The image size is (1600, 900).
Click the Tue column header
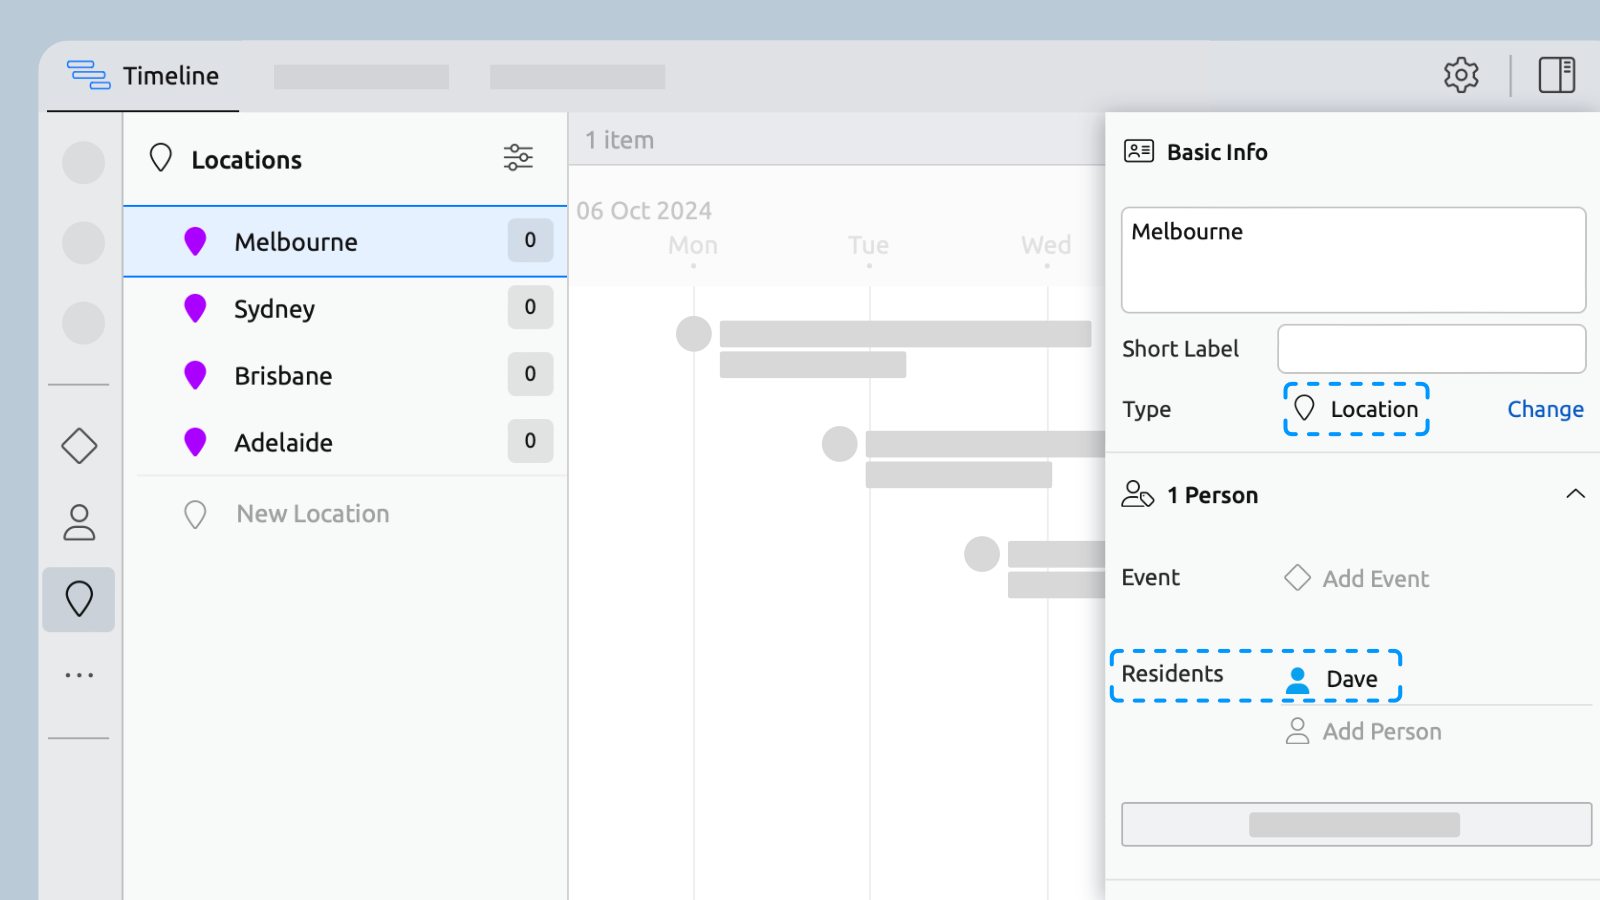pos(868,245)
